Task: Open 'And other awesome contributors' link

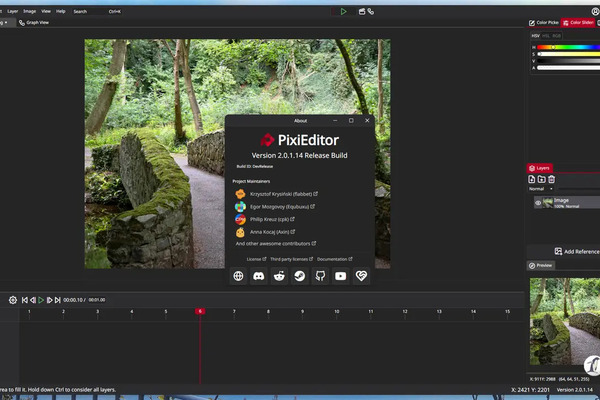Action: point(276,243)
